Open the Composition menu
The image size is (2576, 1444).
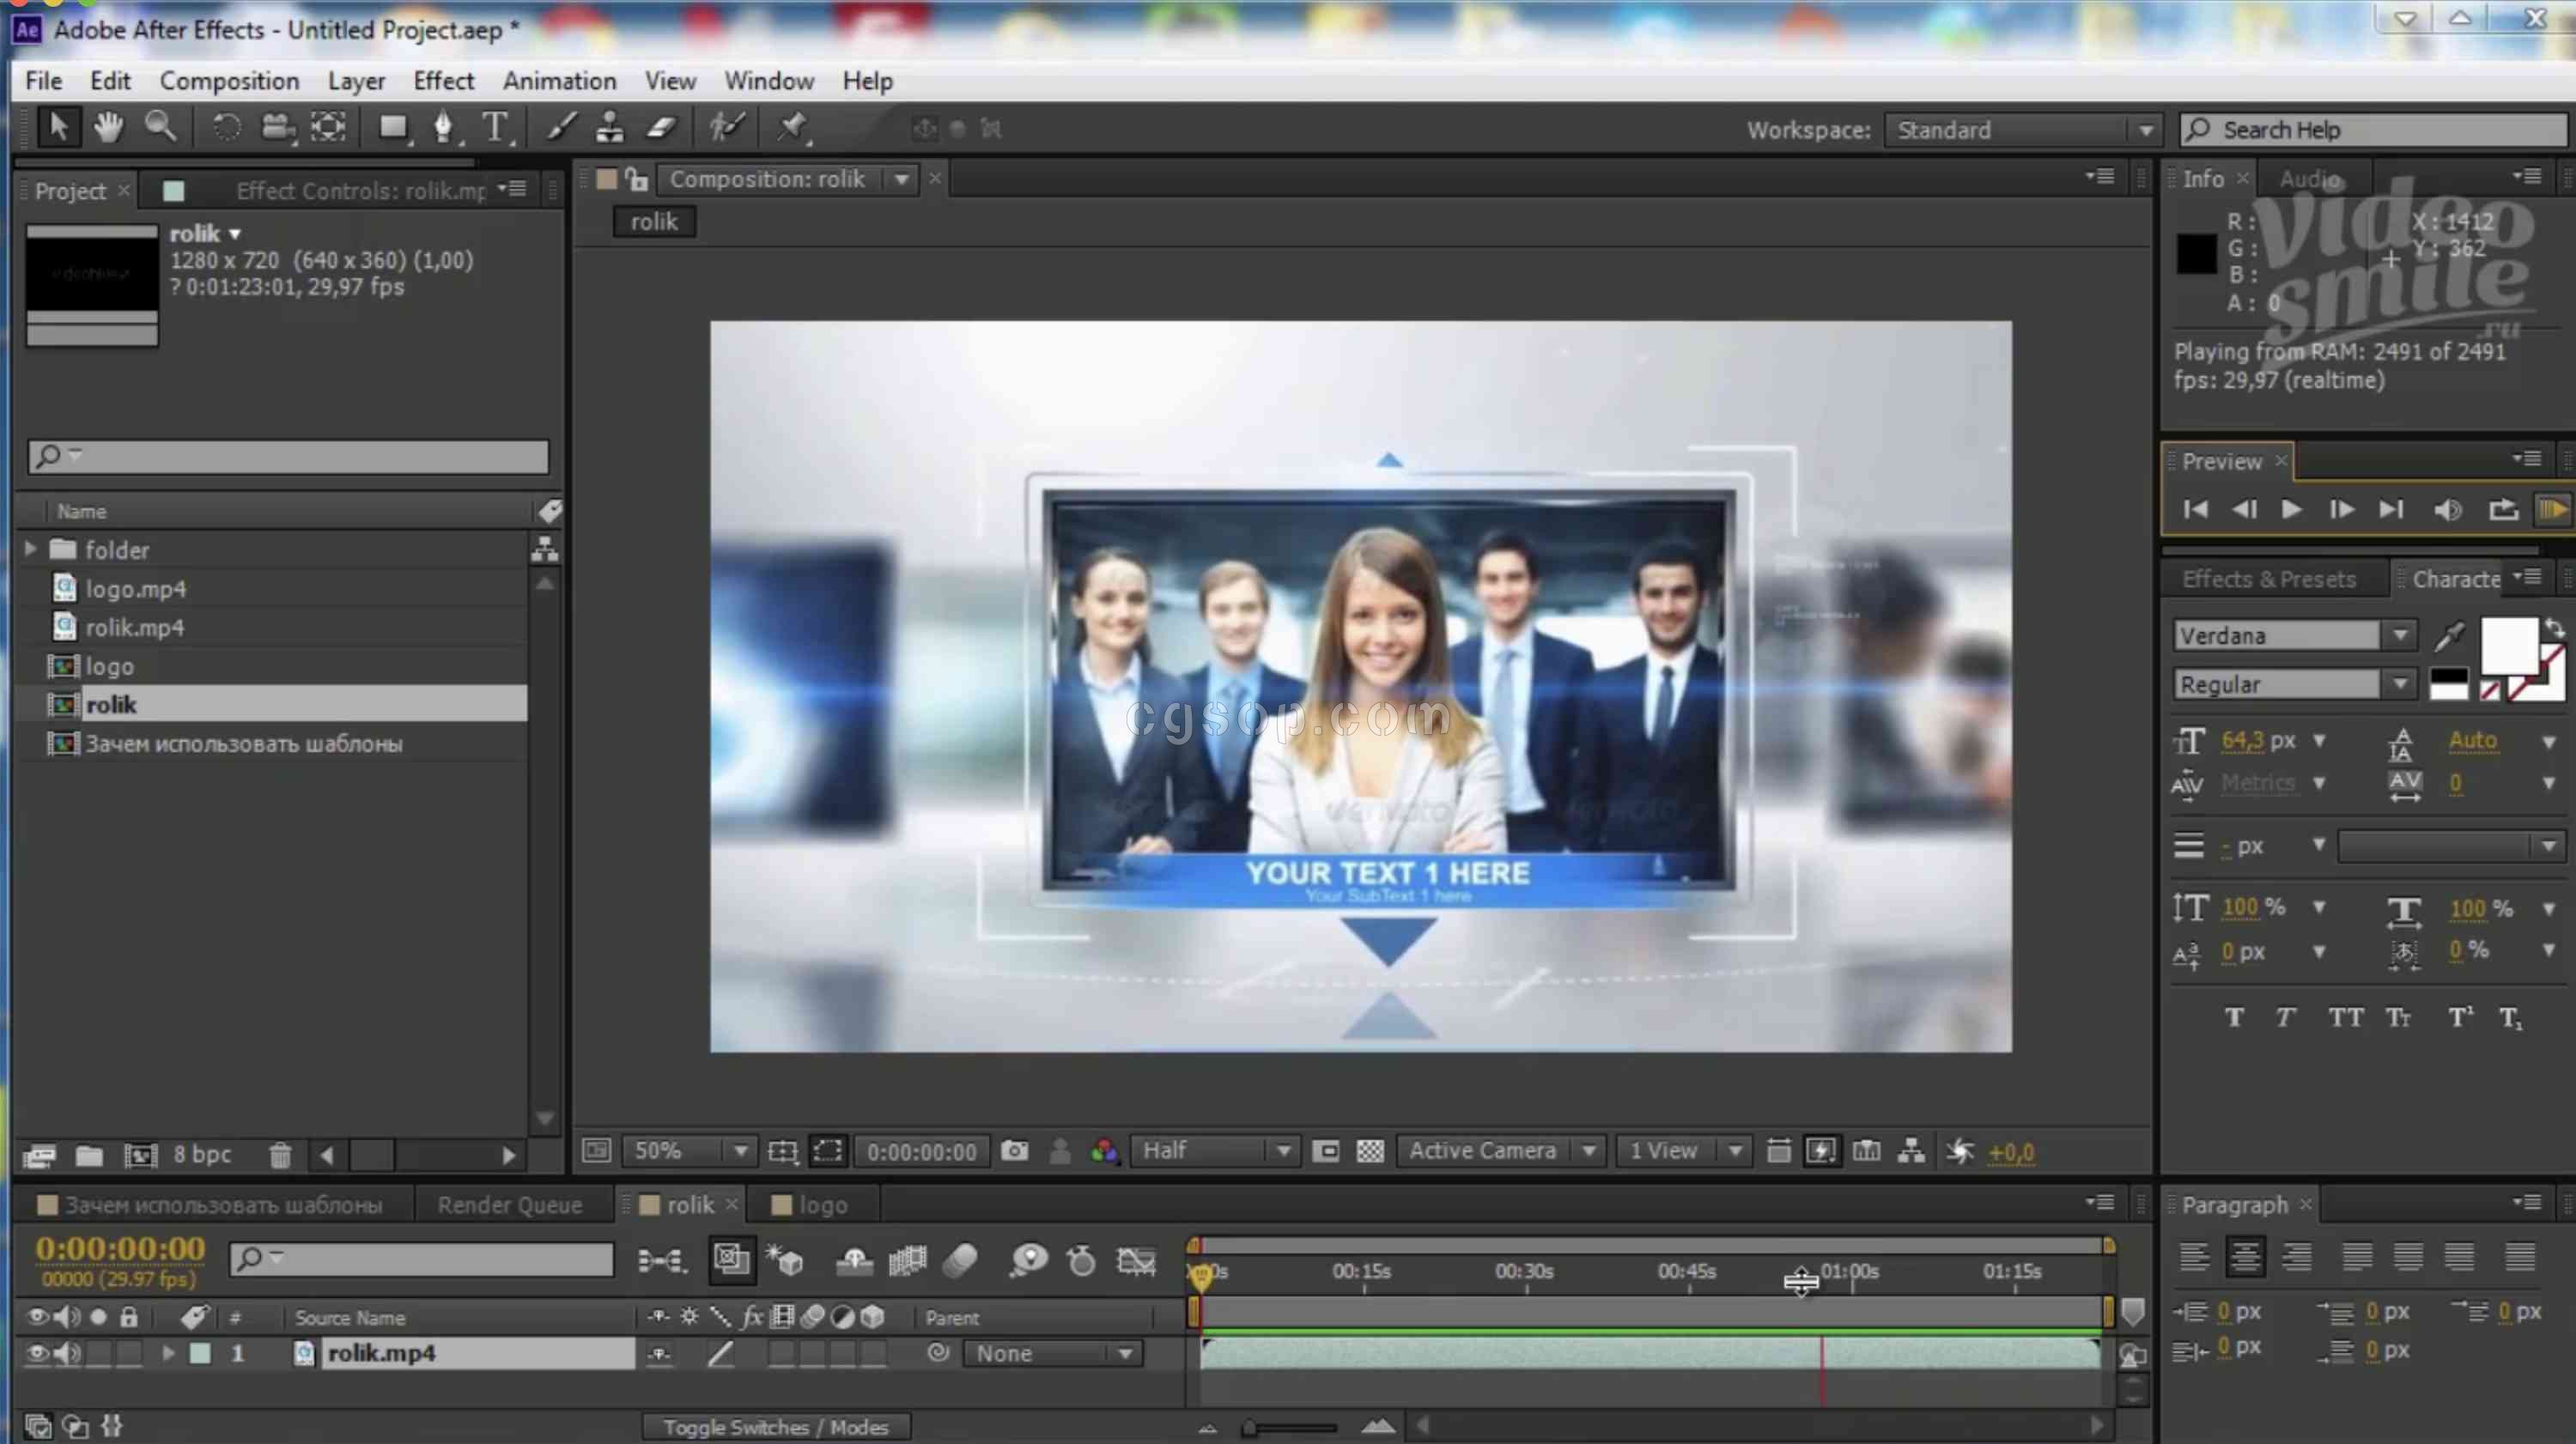(229, 81)
